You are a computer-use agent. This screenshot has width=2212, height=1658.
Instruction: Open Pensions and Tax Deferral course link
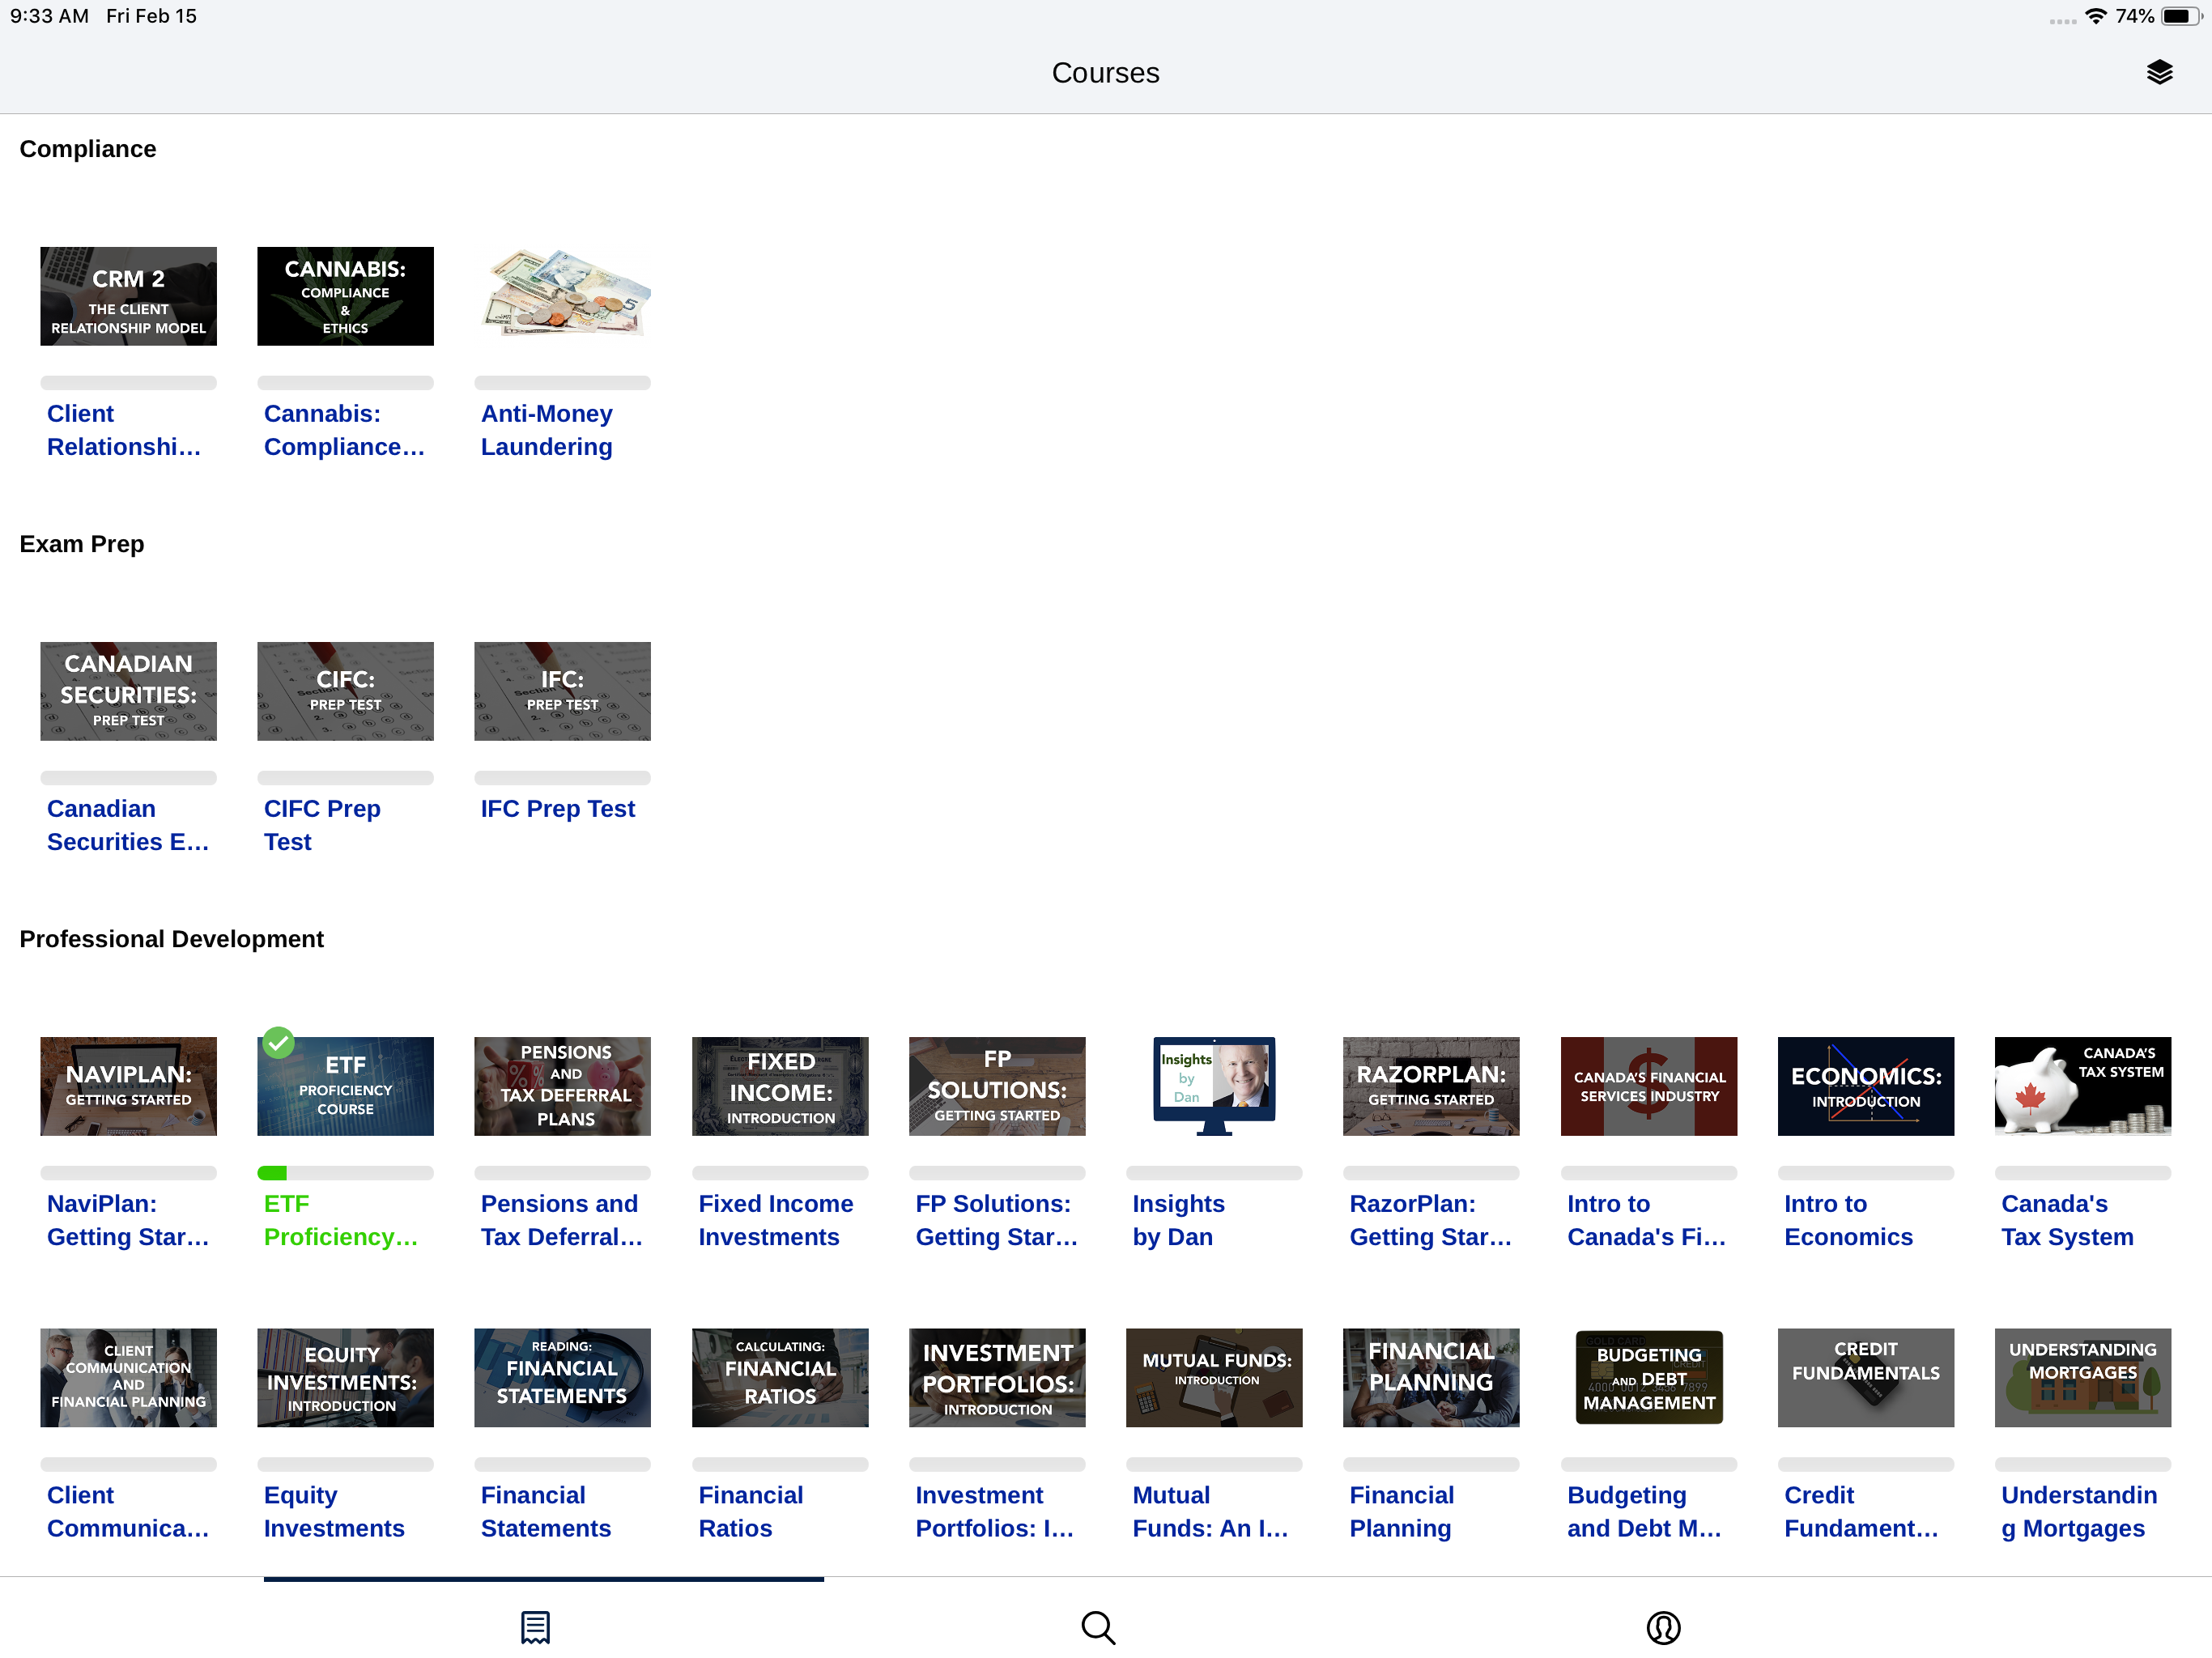[562, 1220]
